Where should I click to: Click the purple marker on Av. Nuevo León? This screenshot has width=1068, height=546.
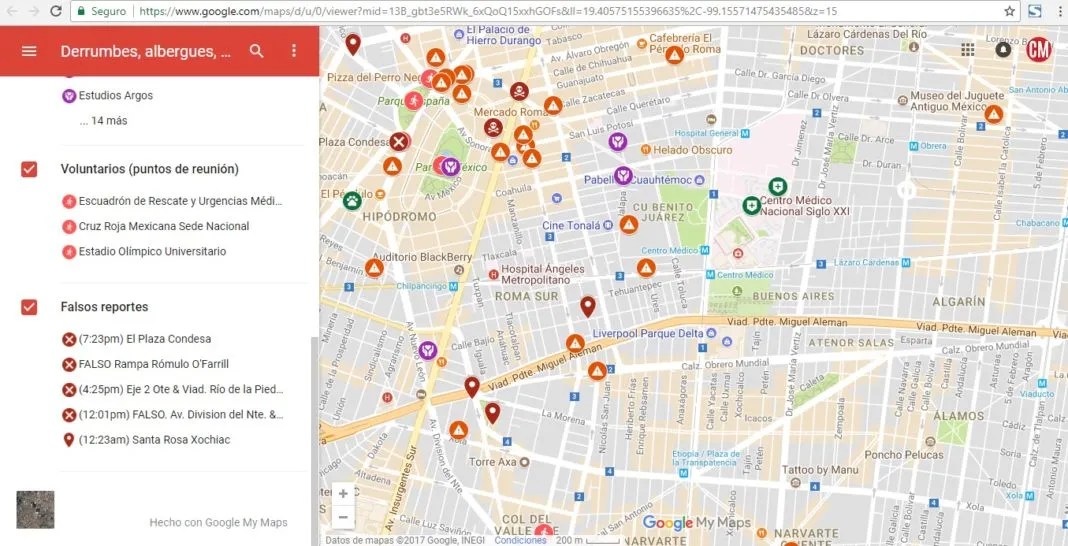point(427,351)
